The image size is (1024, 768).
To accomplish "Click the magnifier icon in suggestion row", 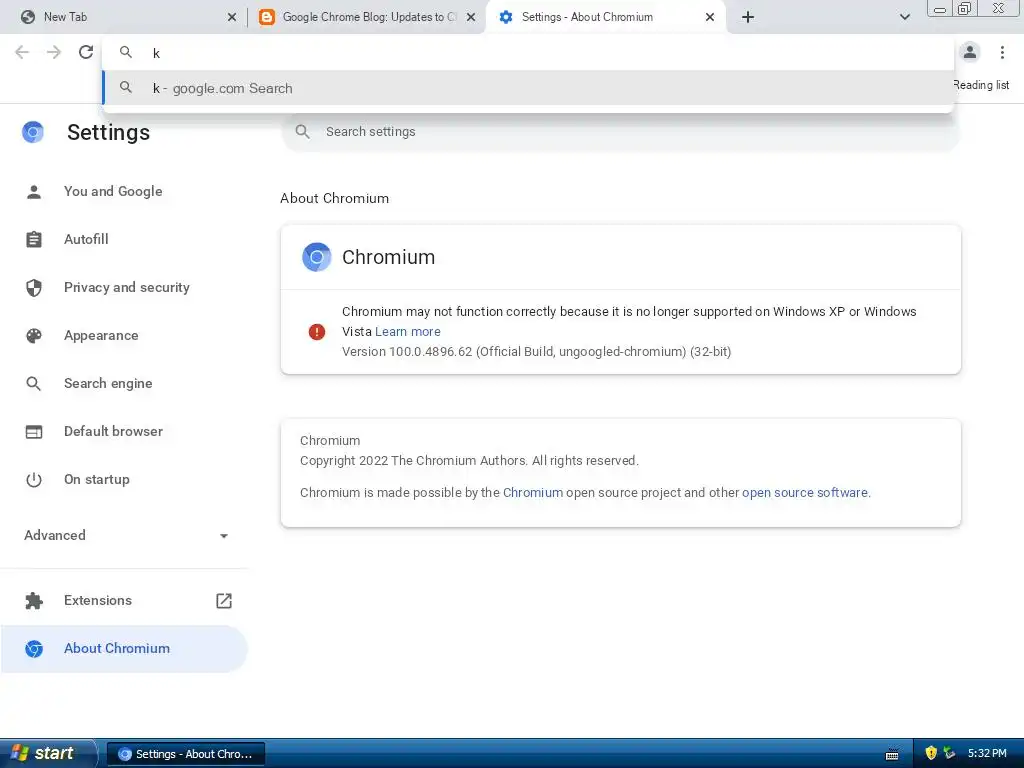I will [x=126, y=88].
